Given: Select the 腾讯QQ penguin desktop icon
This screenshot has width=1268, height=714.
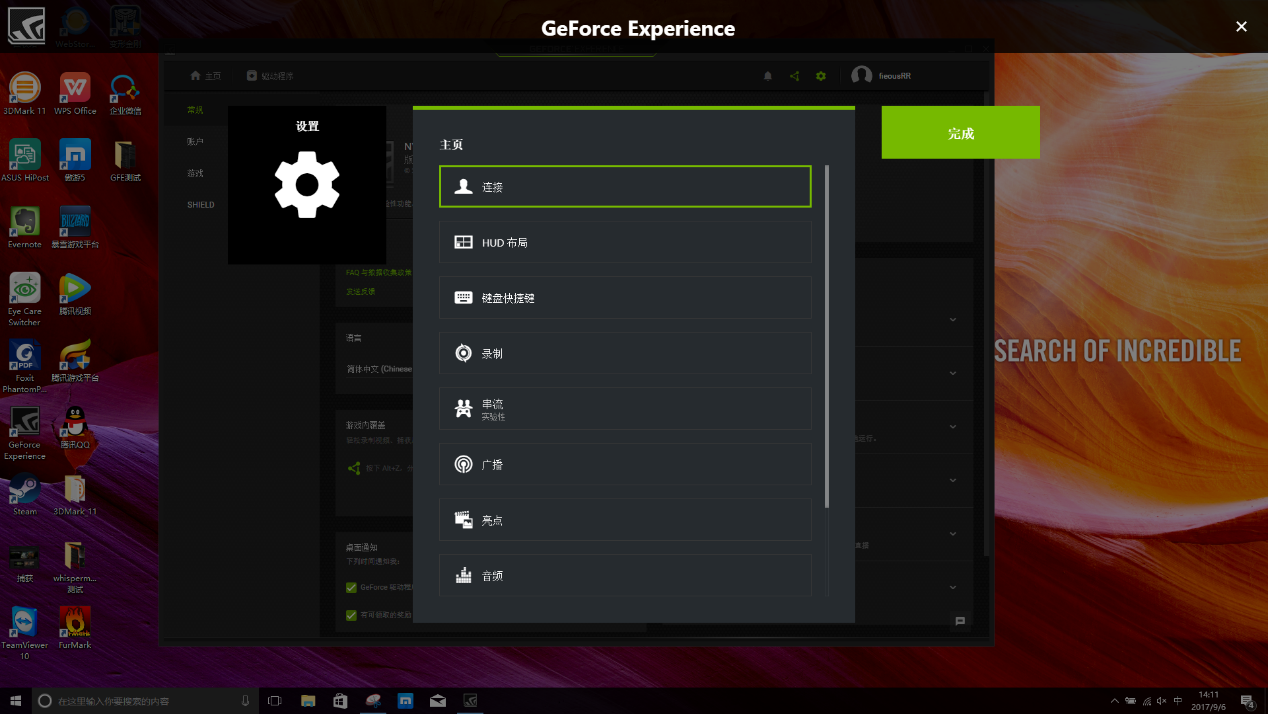Looking at the screenshot, I should point(75,428).
